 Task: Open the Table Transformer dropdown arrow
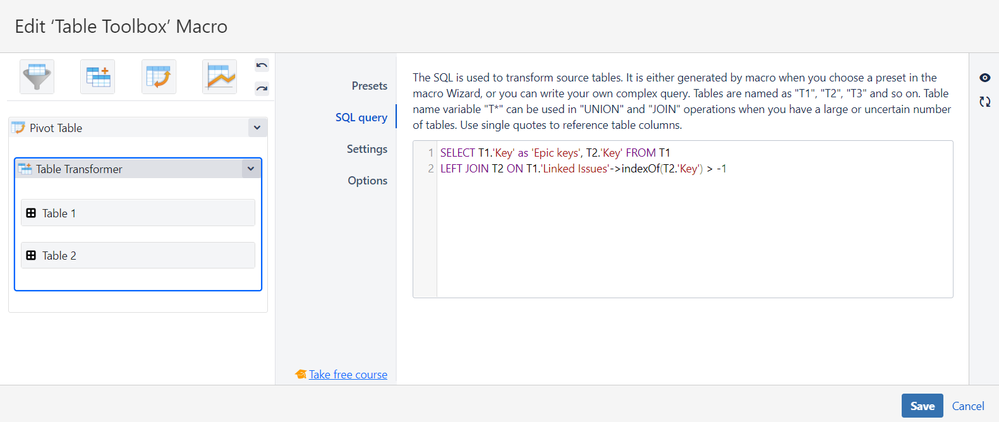(x=249, y=169)
